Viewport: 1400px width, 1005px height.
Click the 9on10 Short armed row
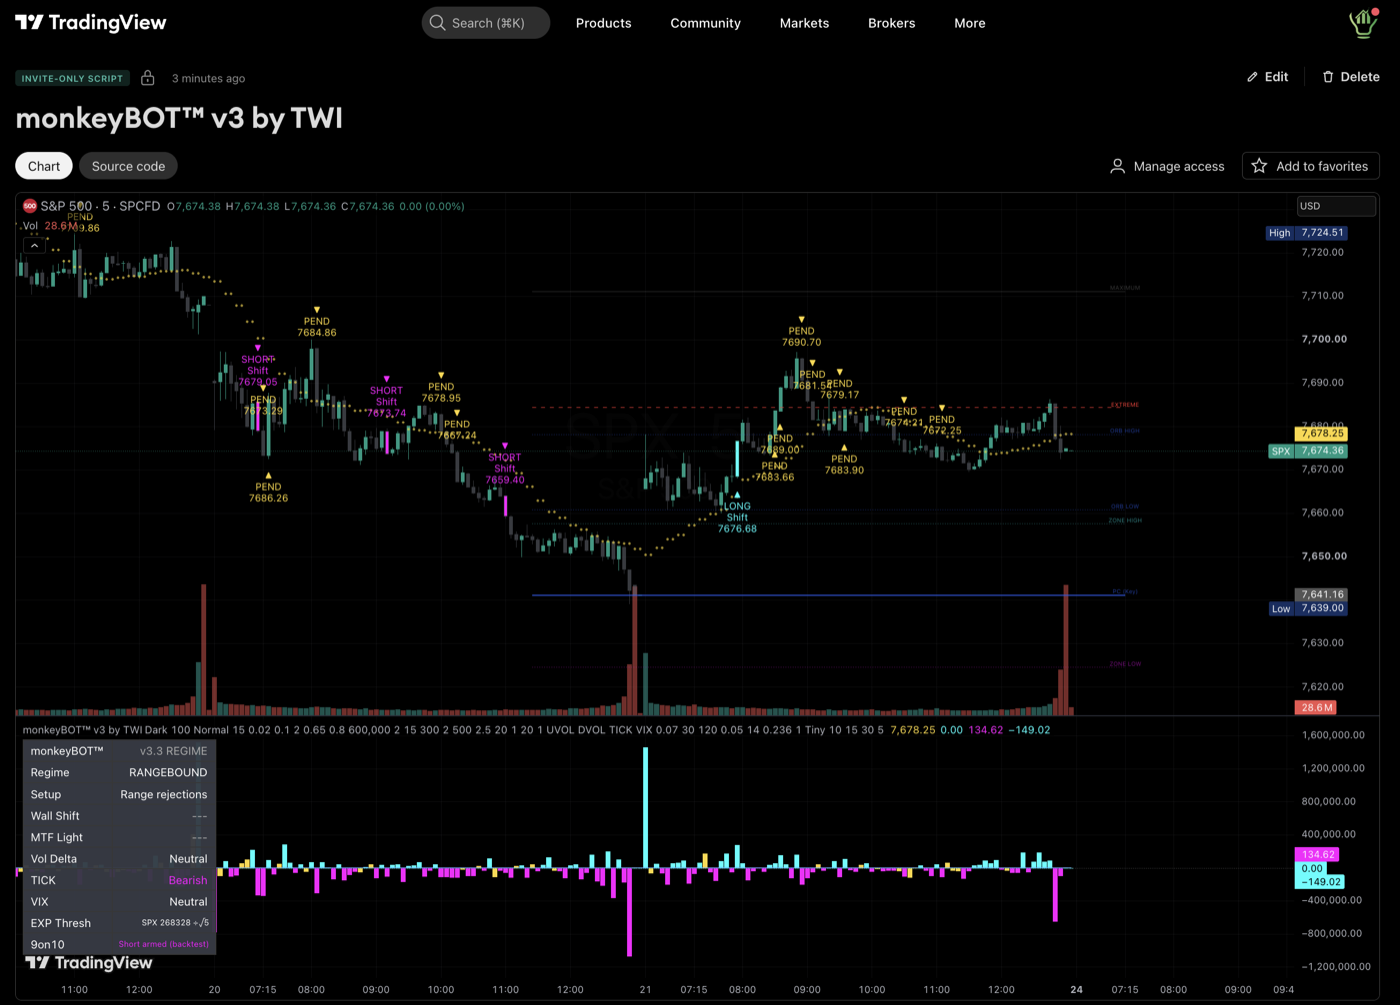pos(119,945)
